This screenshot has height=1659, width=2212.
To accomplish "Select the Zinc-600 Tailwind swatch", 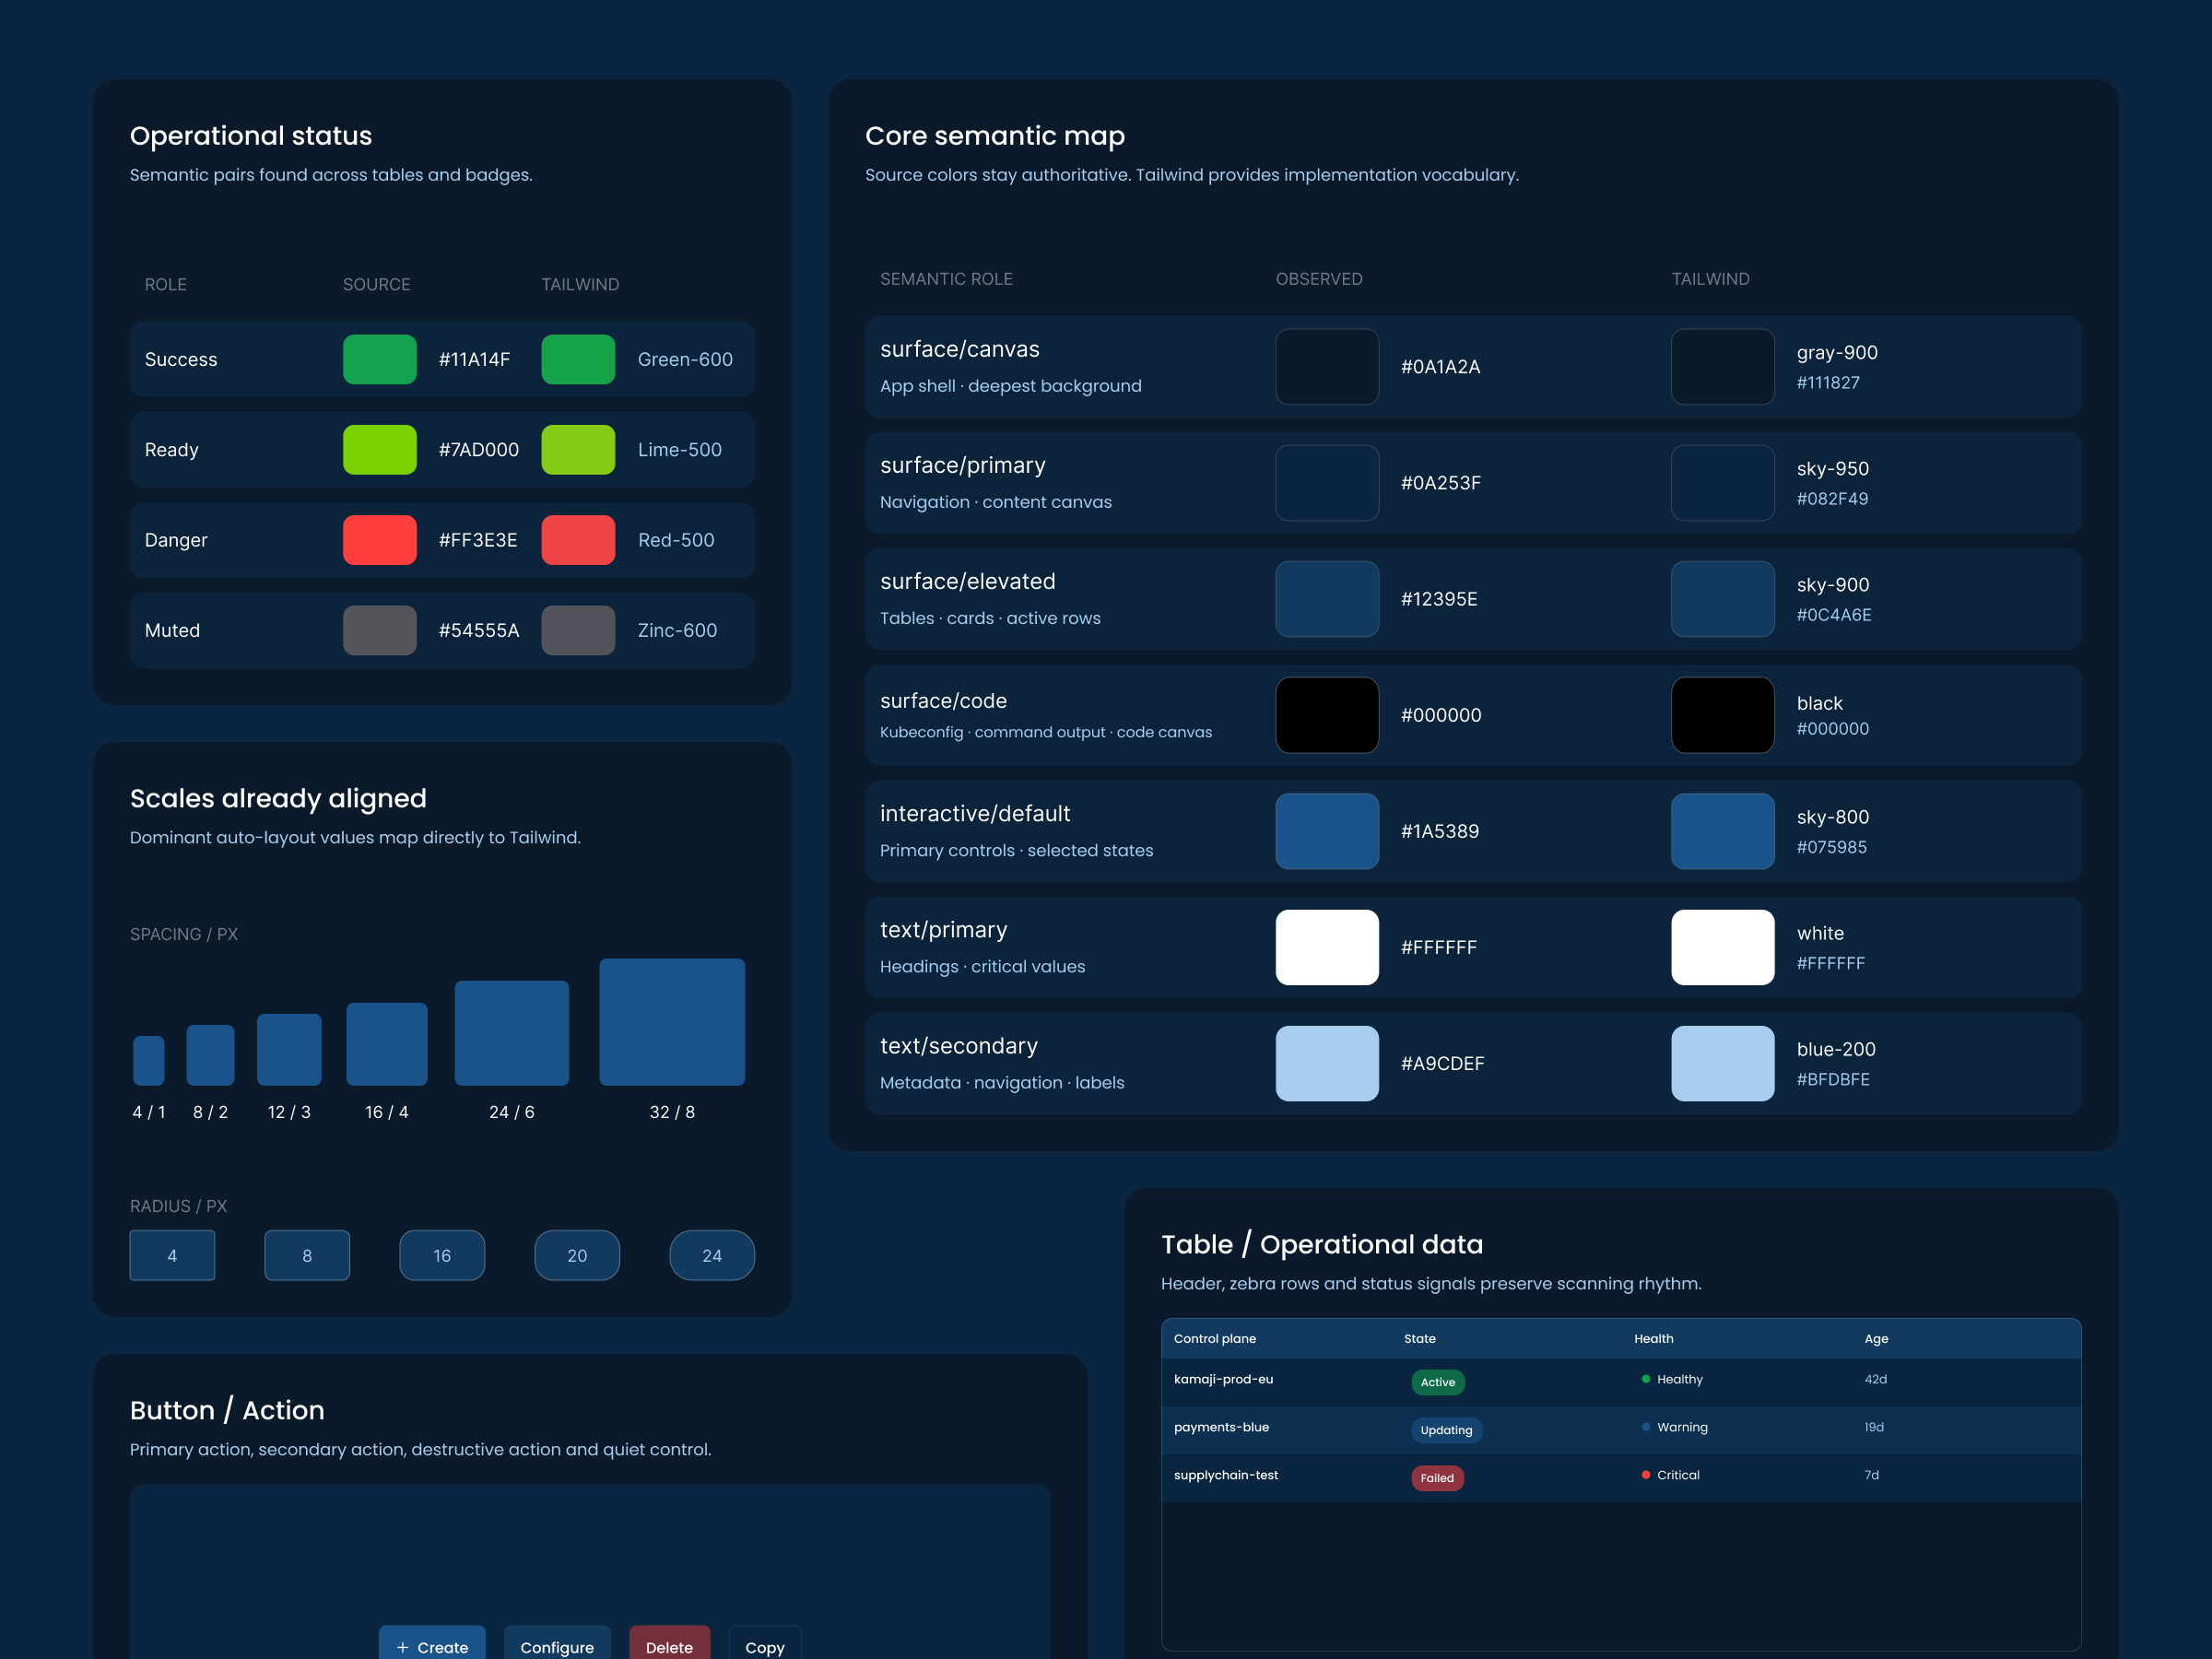I will pyautogui.click(x=578, y=630).
